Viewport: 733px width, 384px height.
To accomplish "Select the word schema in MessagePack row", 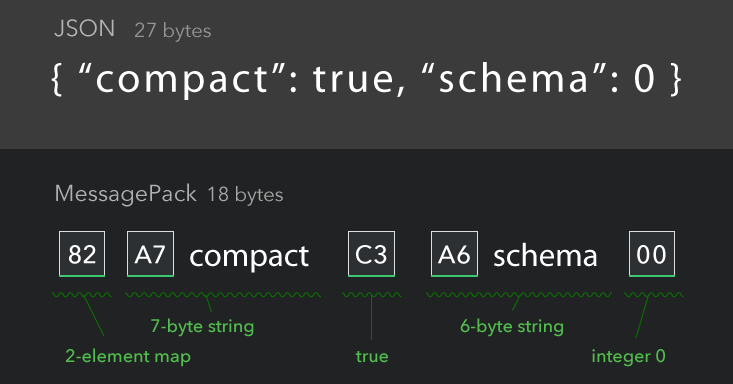I will click(546, 256).
